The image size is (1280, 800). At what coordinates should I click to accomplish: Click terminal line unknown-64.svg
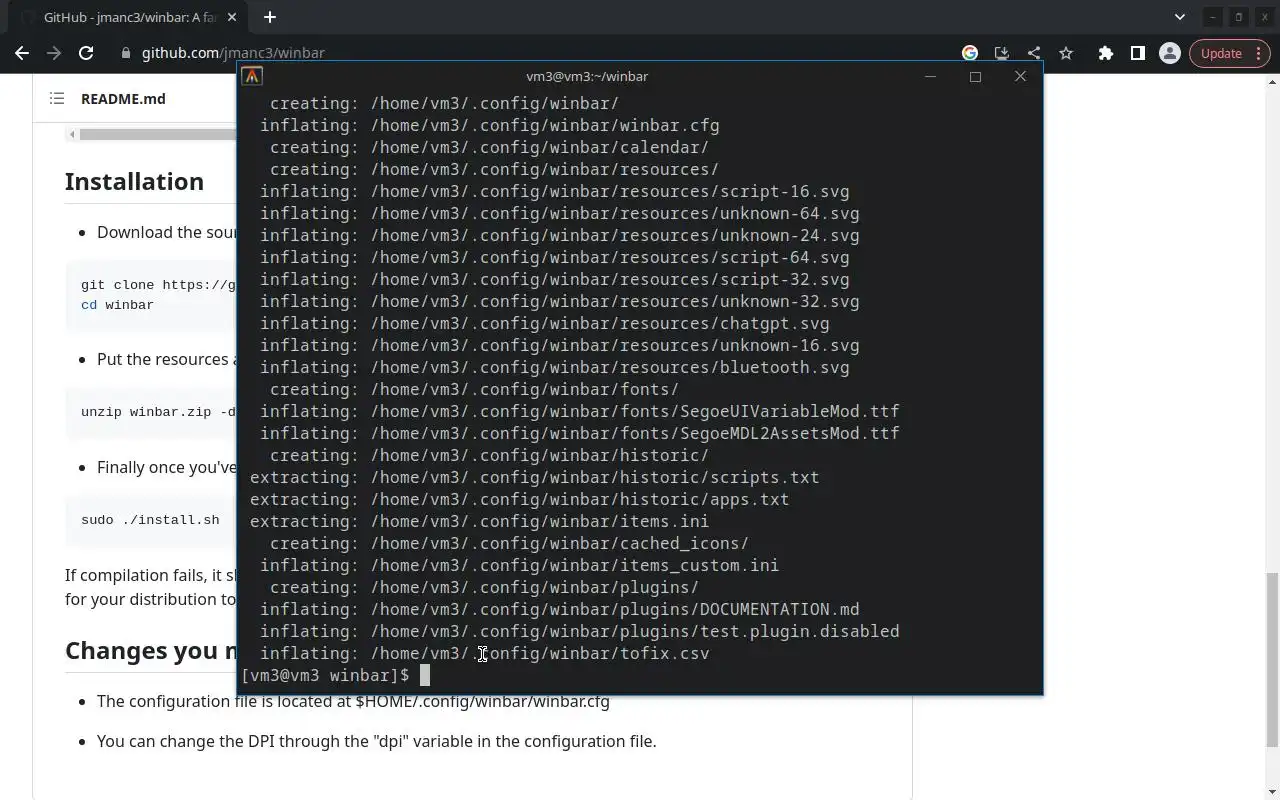[x=560, y=213]
